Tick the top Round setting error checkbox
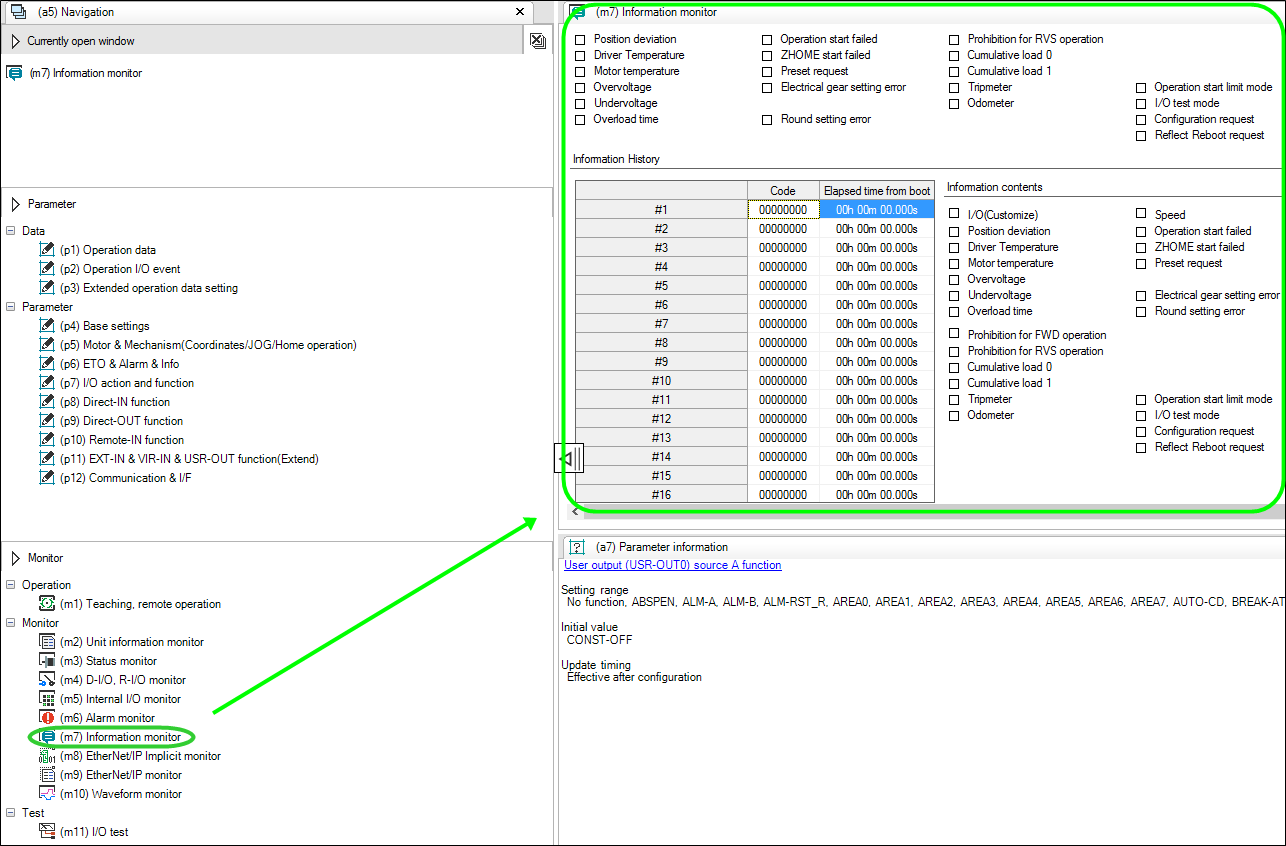The height and width of the screenshot is (846, 1286). click(768, 120)
